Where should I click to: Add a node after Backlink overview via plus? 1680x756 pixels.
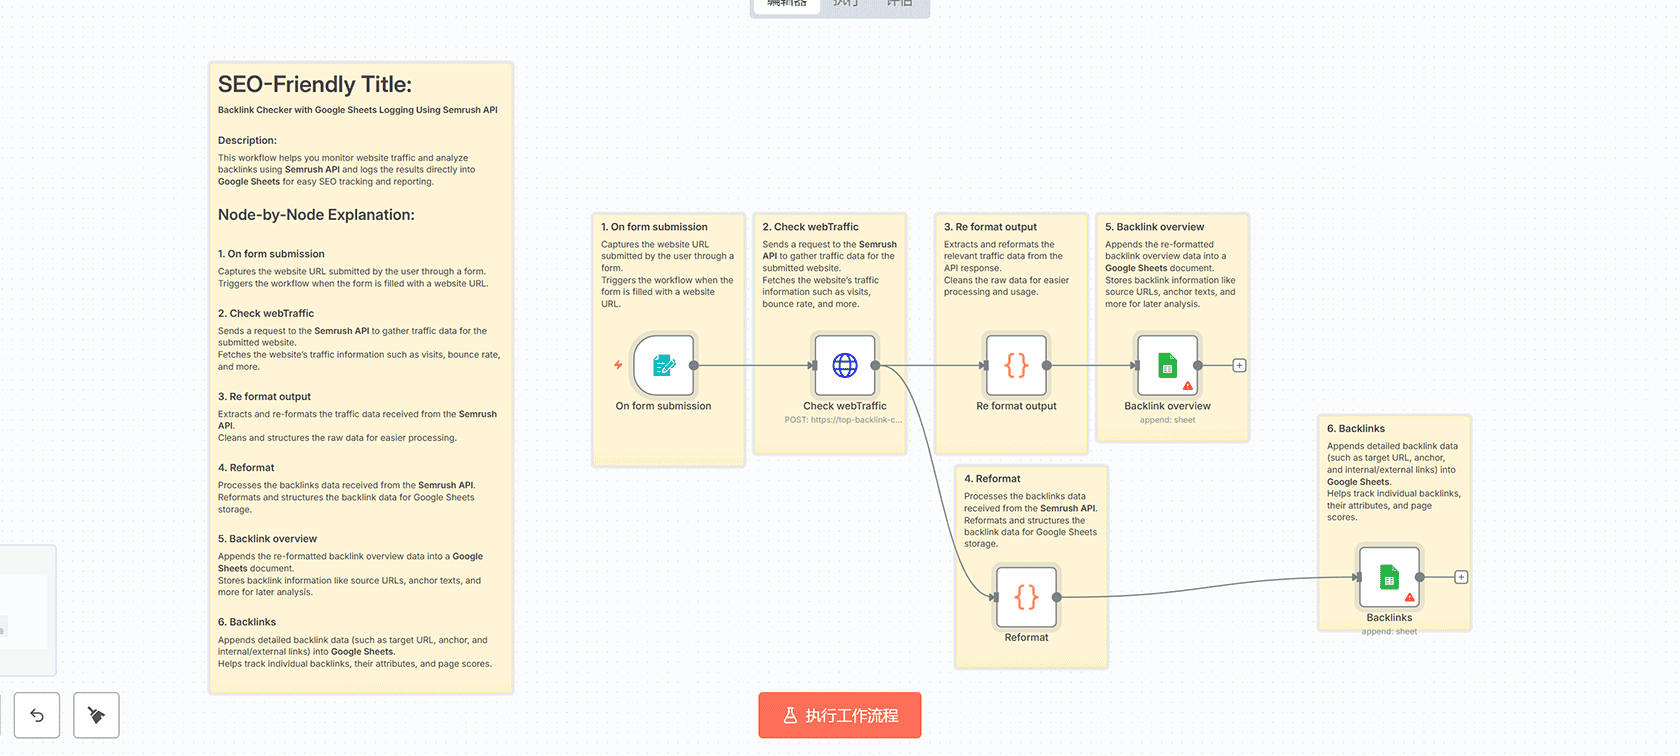click(x=1239, y=366)
